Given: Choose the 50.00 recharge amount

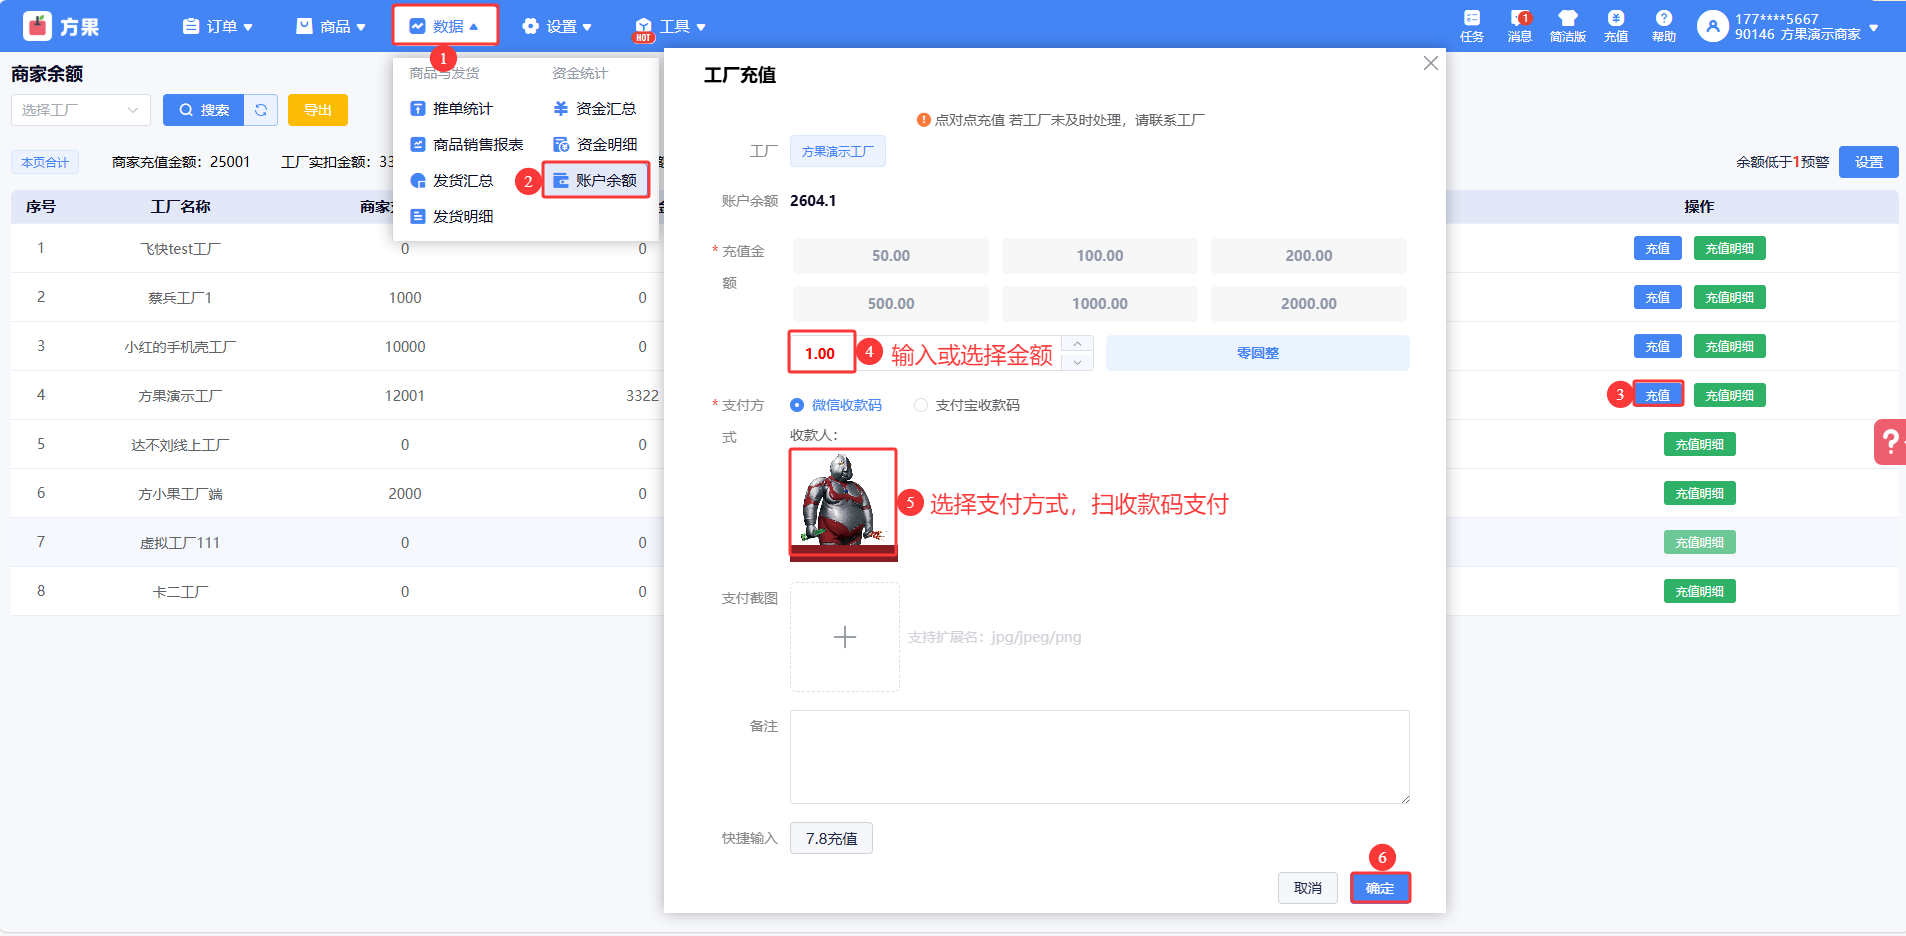Looking at the screenshot, I should tap(891, 256).
